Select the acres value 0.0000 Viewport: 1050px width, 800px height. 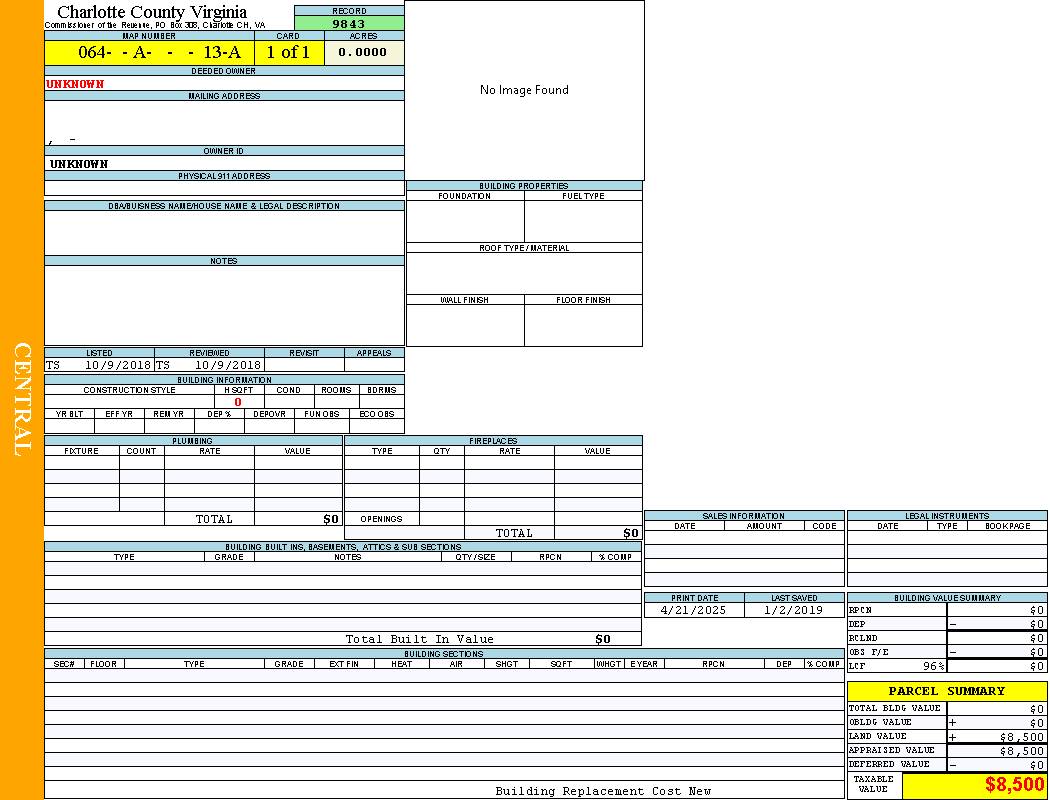point(363,53)
